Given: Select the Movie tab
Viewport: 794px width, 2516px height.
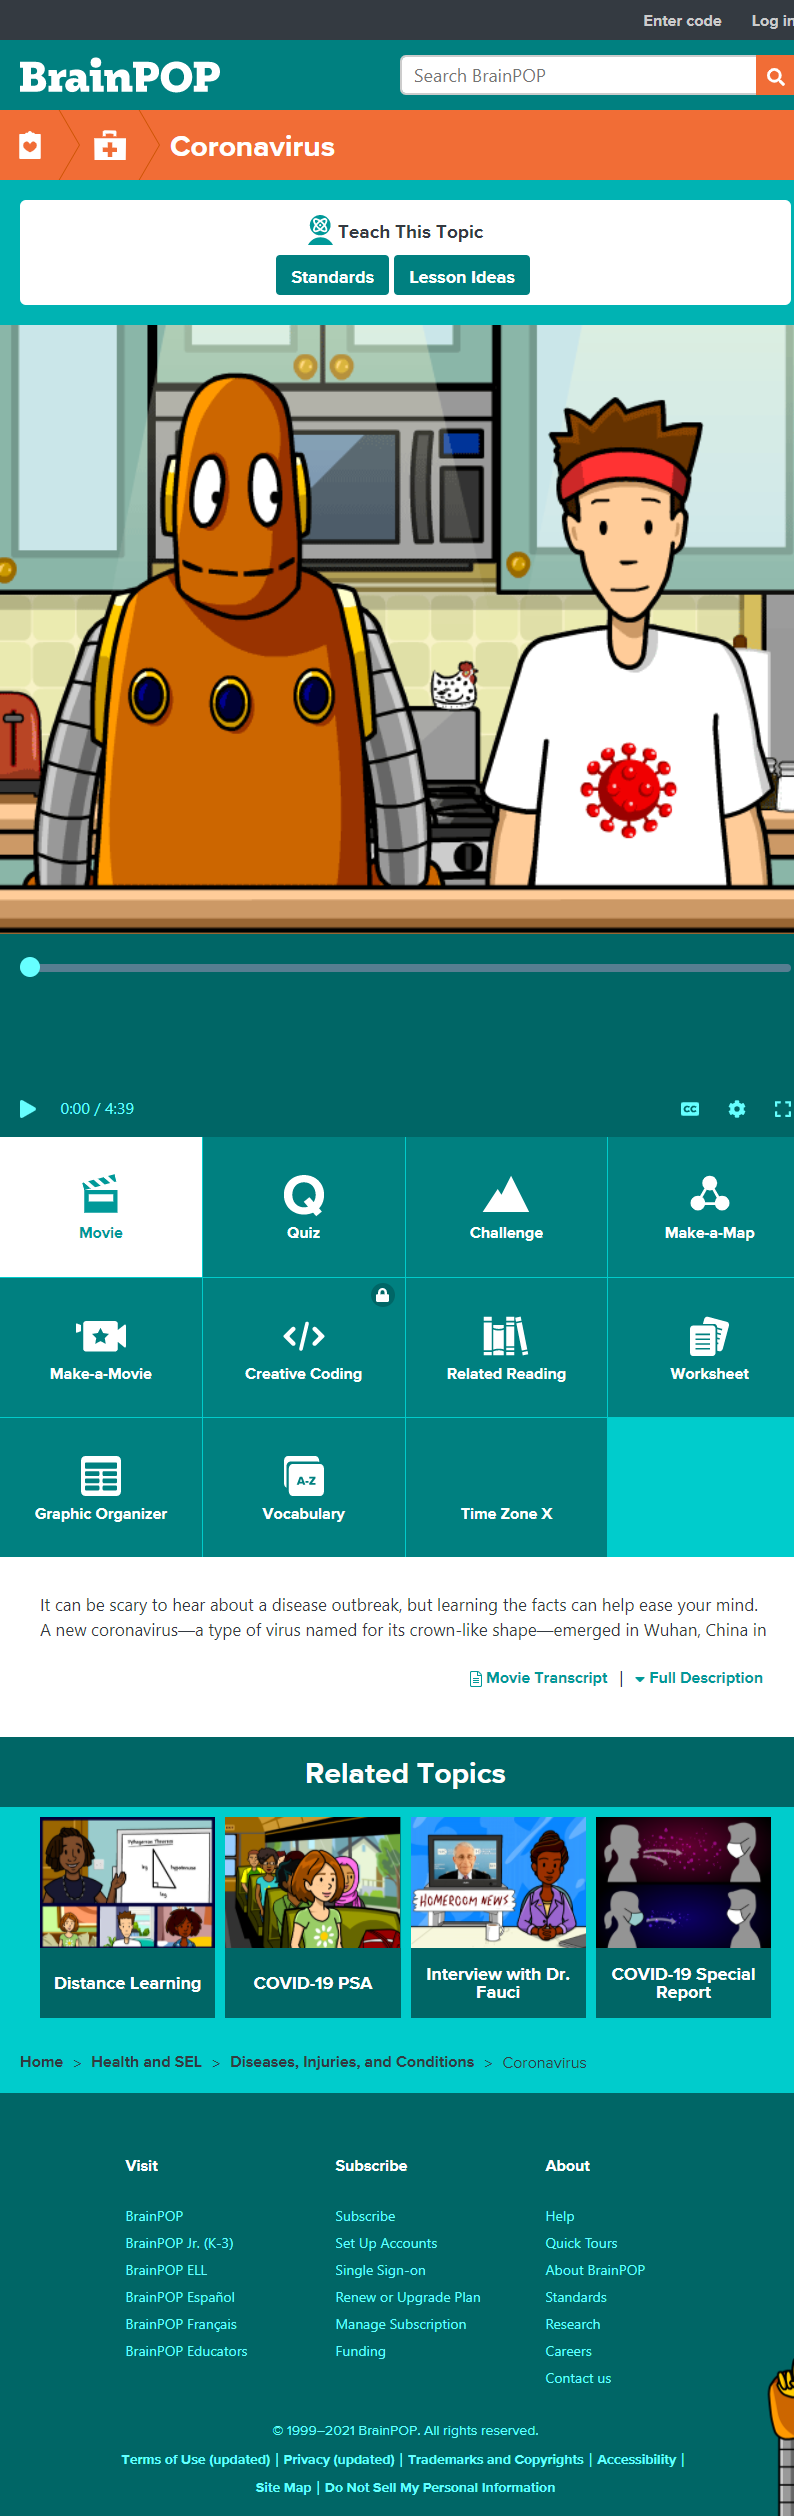Looking at the screenshot, I should click(x=101, y=1207).
